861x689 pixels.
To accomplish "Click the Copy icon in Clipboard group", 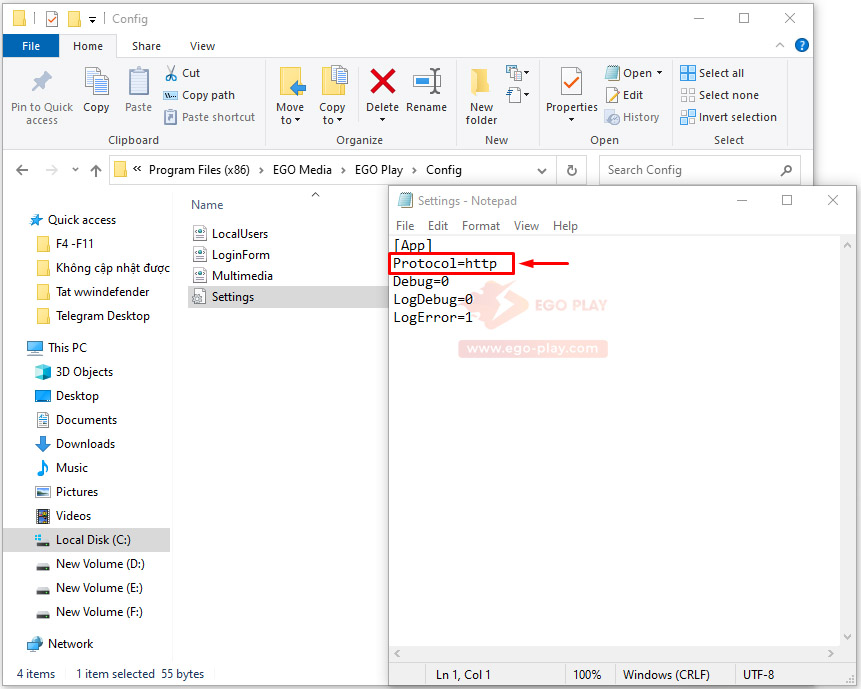I will 96,82.
